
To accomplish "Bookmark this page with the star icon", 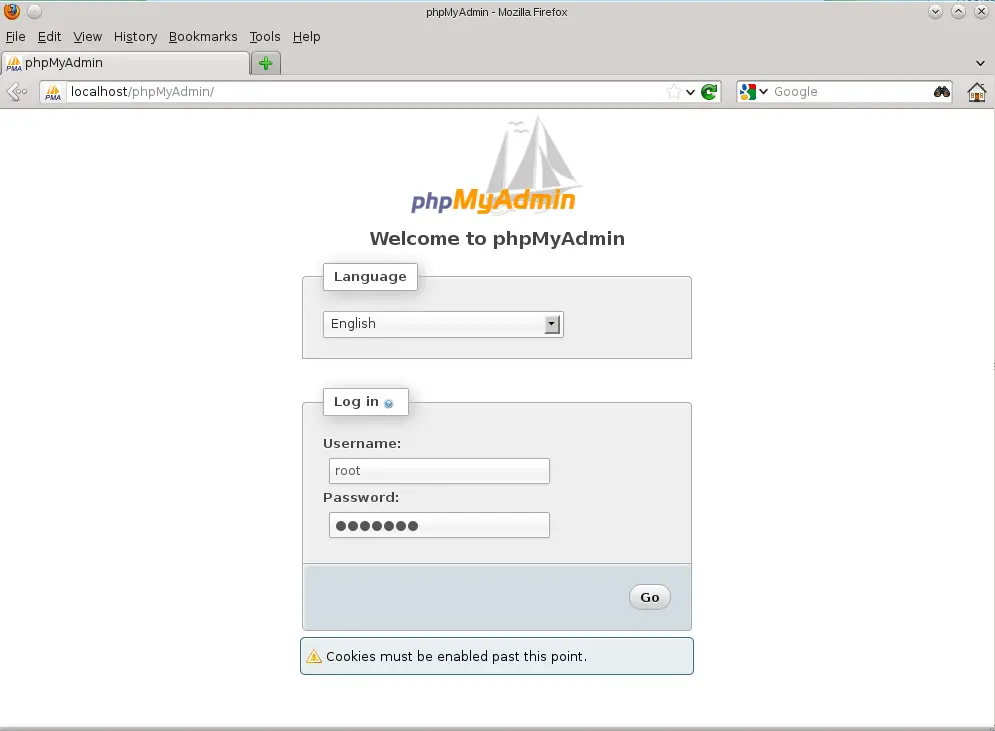I will pos(673,92).
